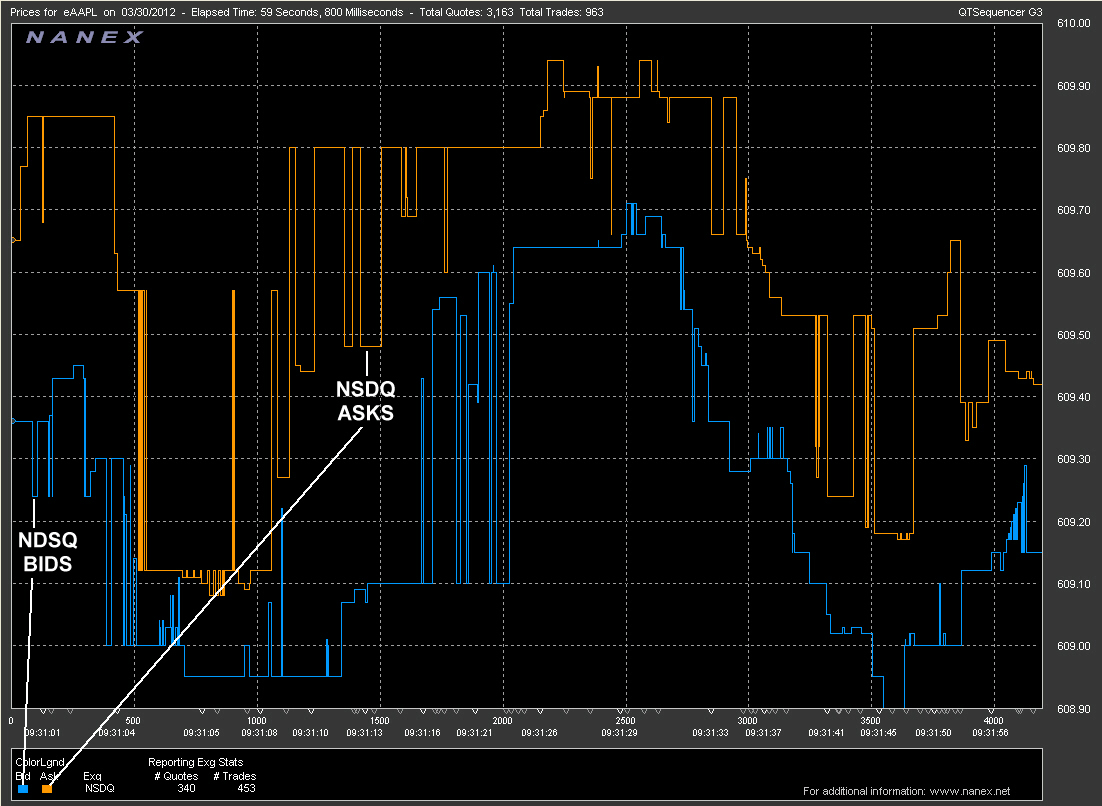Click the 09:31:05 time label
The width and height of the screenshot is (1102, 806).
click(202, 733)
